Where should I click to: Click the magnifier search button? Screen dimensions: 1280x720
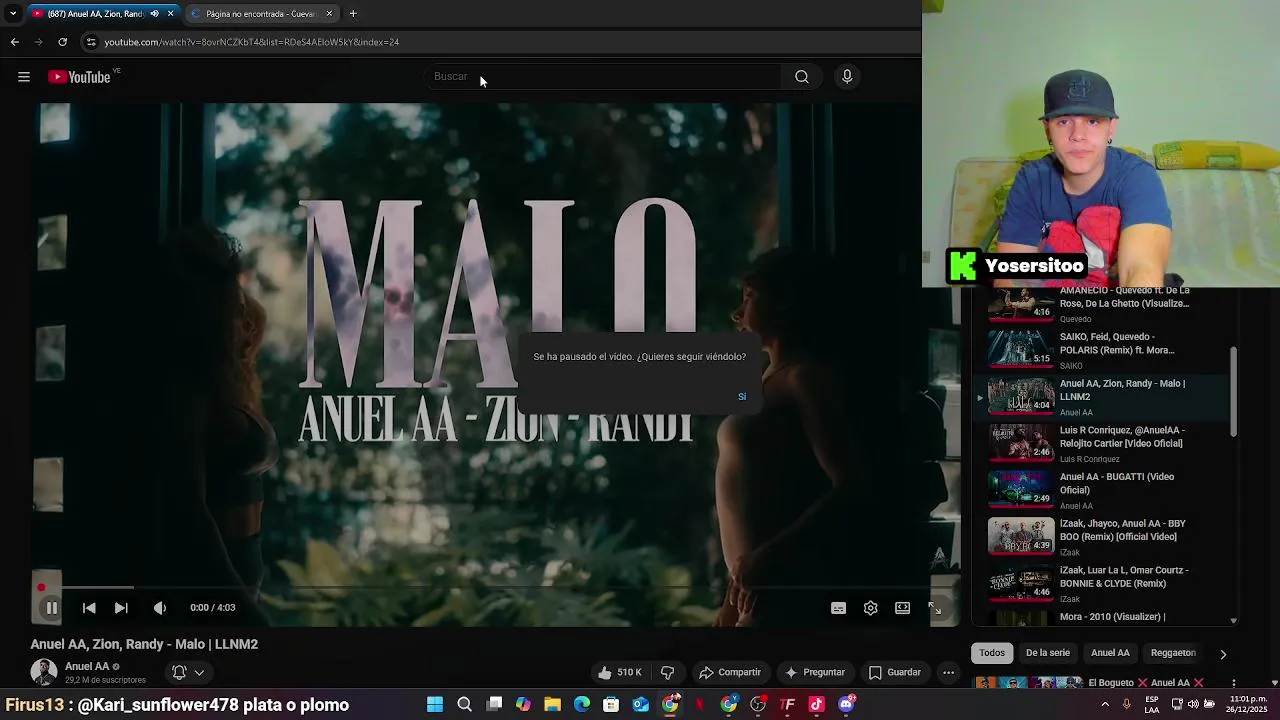pos(802,77)
